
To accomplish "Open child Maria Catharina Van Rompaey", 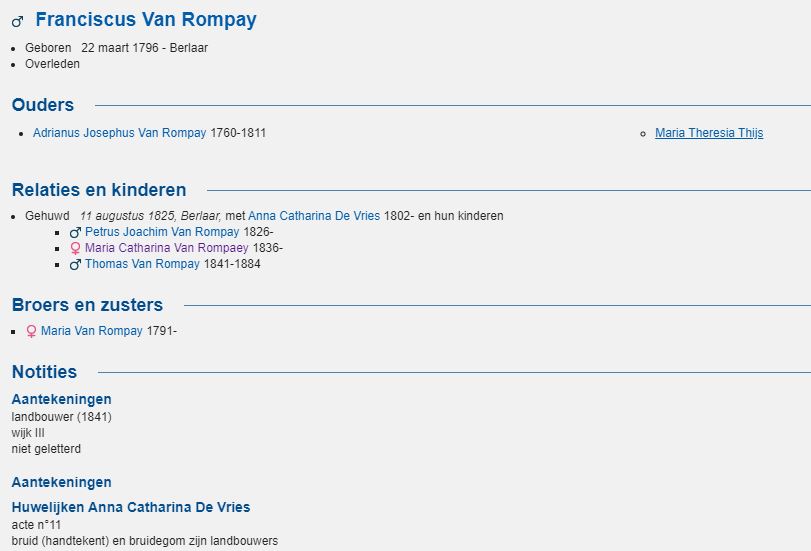I will click(167, 248).
